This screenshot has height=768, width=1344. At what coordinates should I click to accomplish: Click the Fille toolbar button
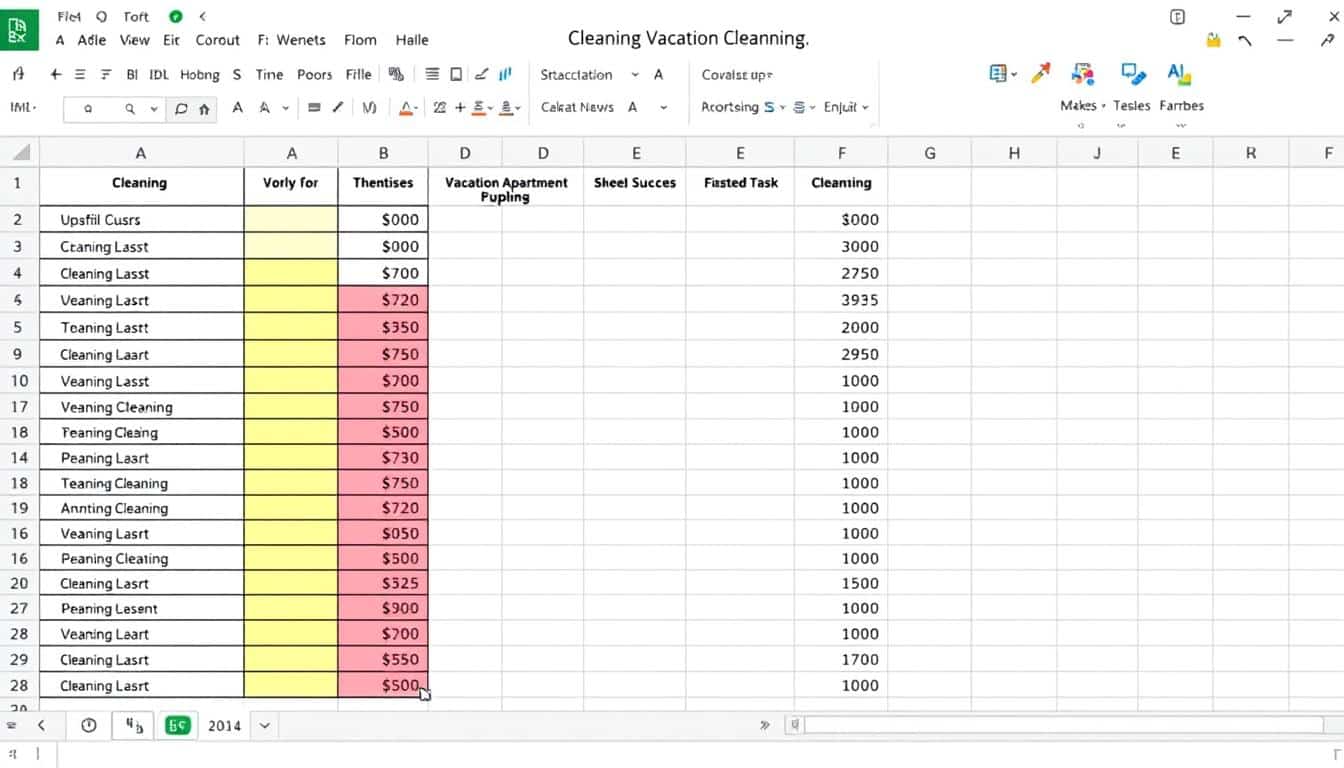point(358,74)
